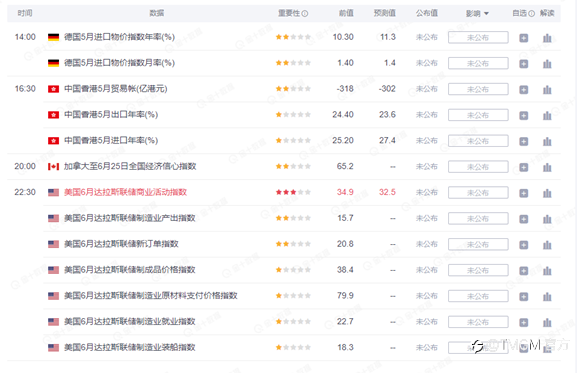Screen dimensions: 577x373
Task: Click previous value -318
Action: point(345,89)
